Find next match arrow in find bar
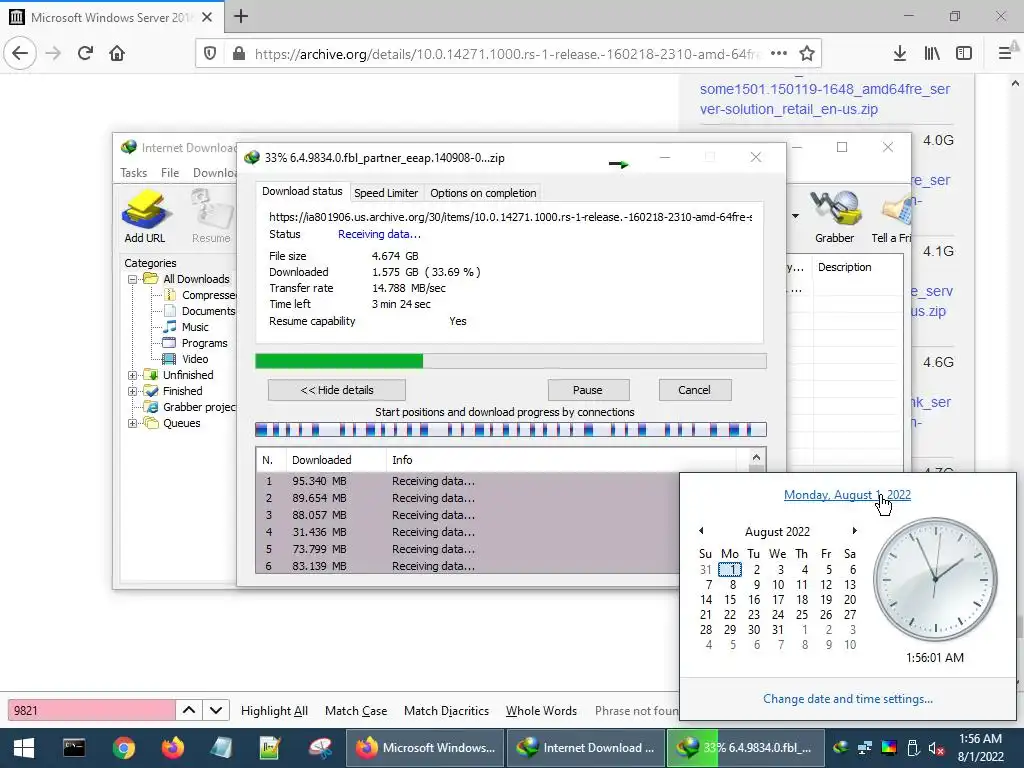This screenshot has height=768, width=1024. click(216, 710)
